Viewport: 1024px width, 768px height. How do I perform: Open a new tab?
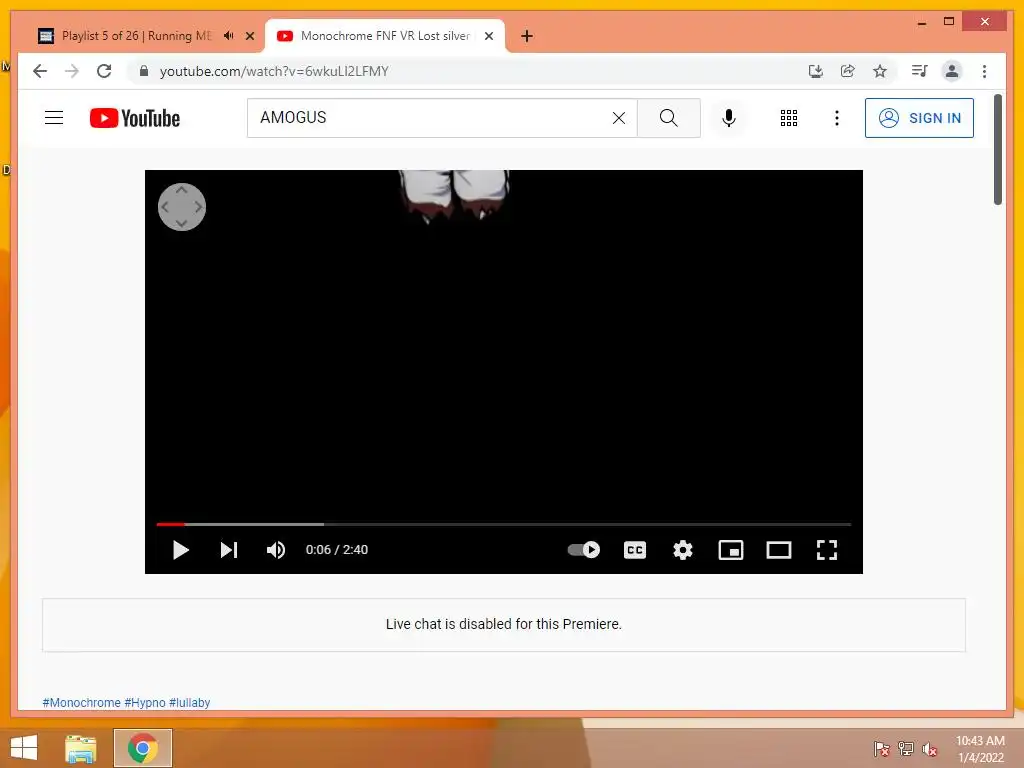click(527, 36)
